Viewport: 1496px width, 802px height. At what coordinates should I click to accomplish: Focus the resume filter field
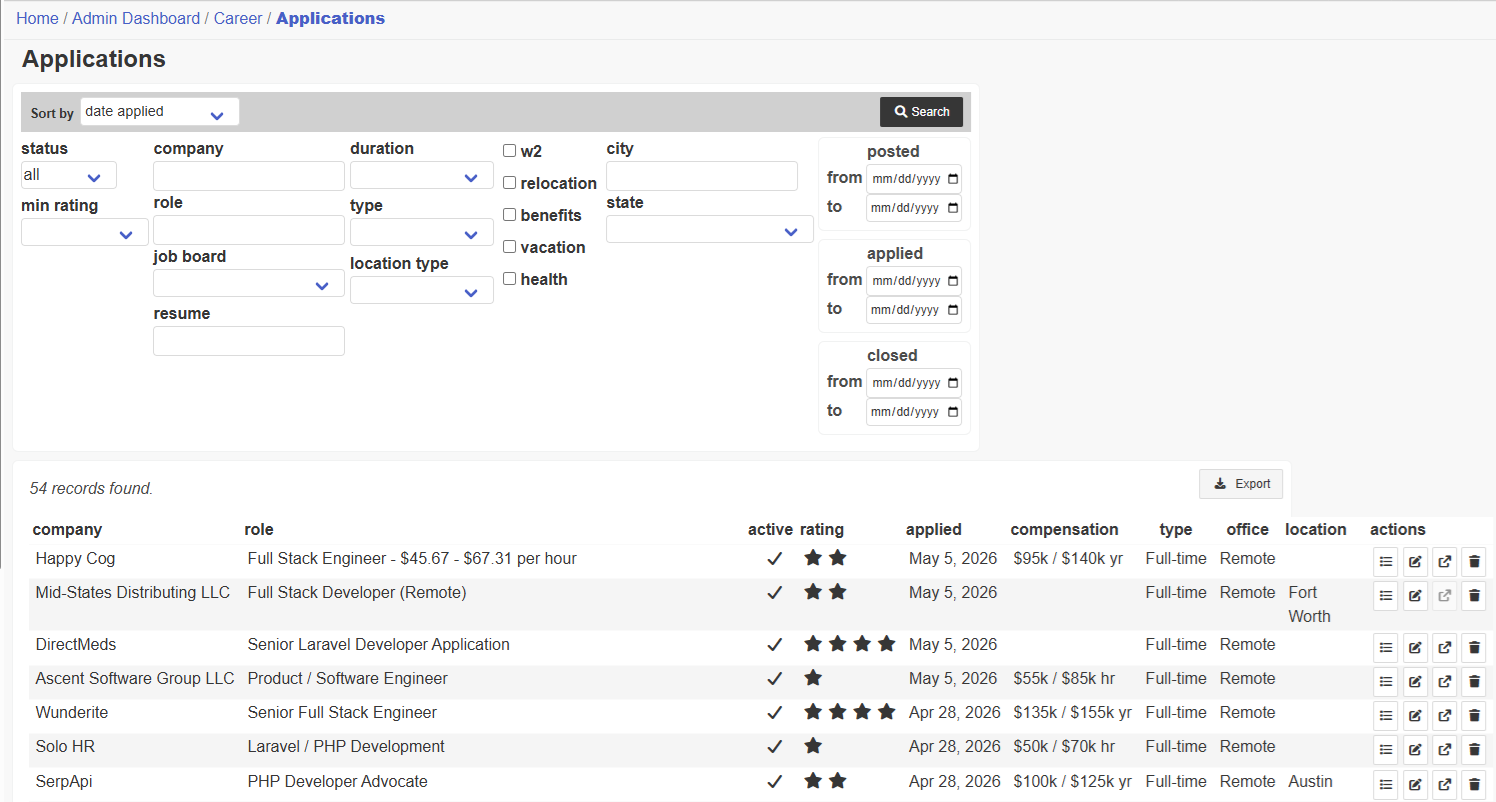[x=249, y=341]
